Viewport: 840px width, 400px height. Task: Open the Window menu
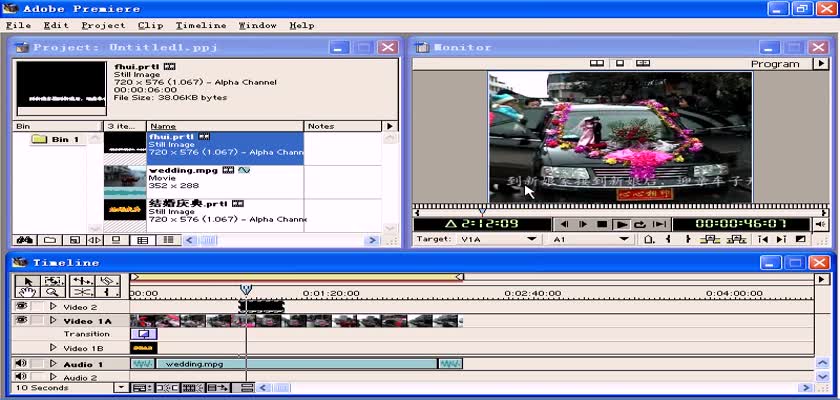tap(258, 25)
